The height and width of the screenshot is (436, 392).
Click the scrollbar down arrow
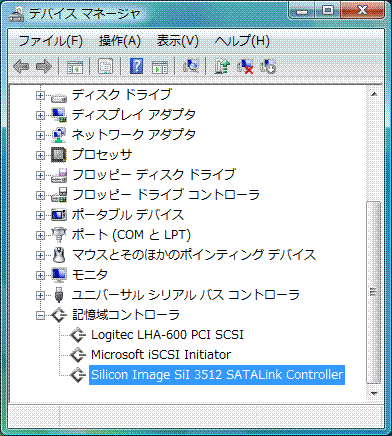374,393
